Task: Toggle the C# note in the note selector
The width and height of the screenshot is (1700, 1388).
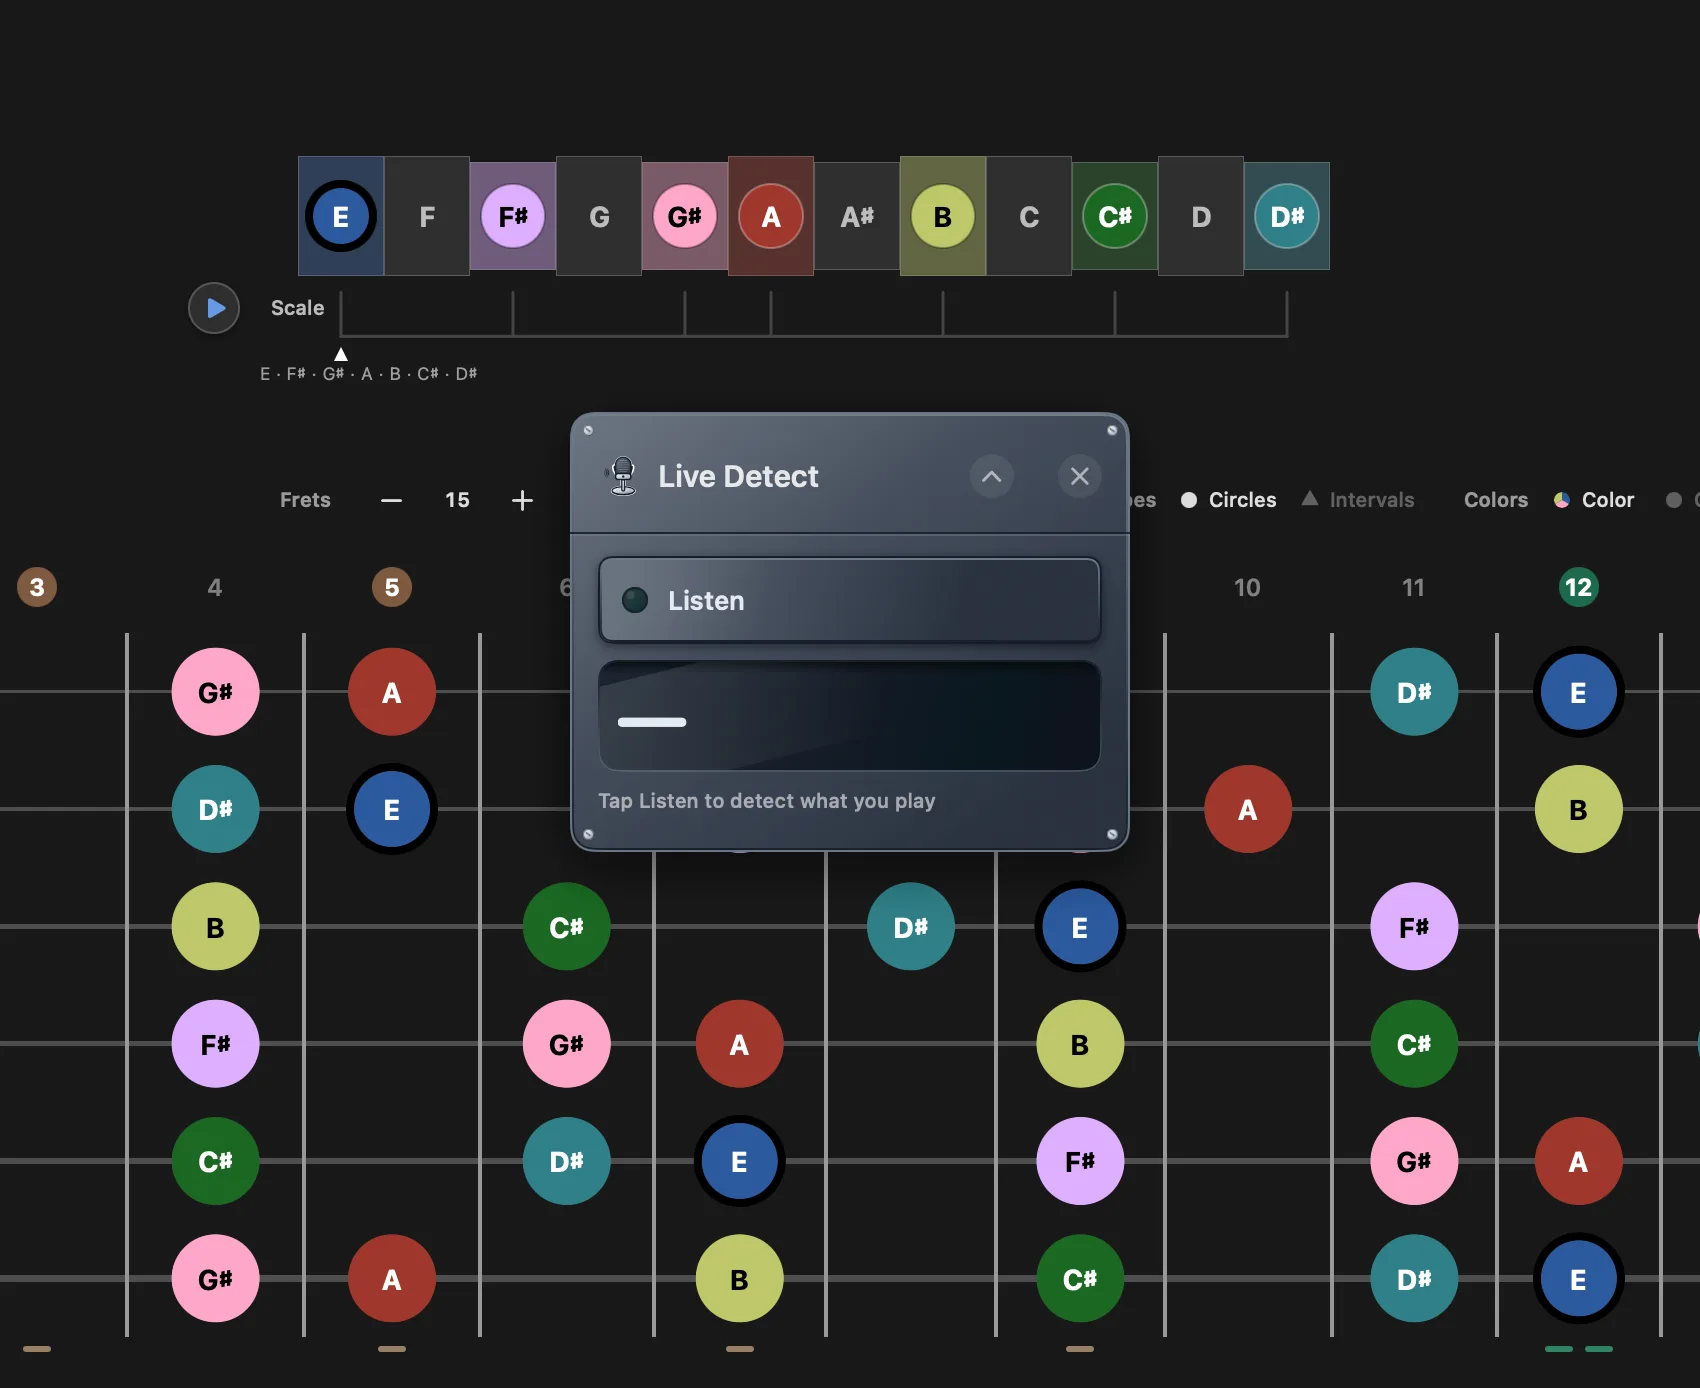Action: coord(1115,216)
